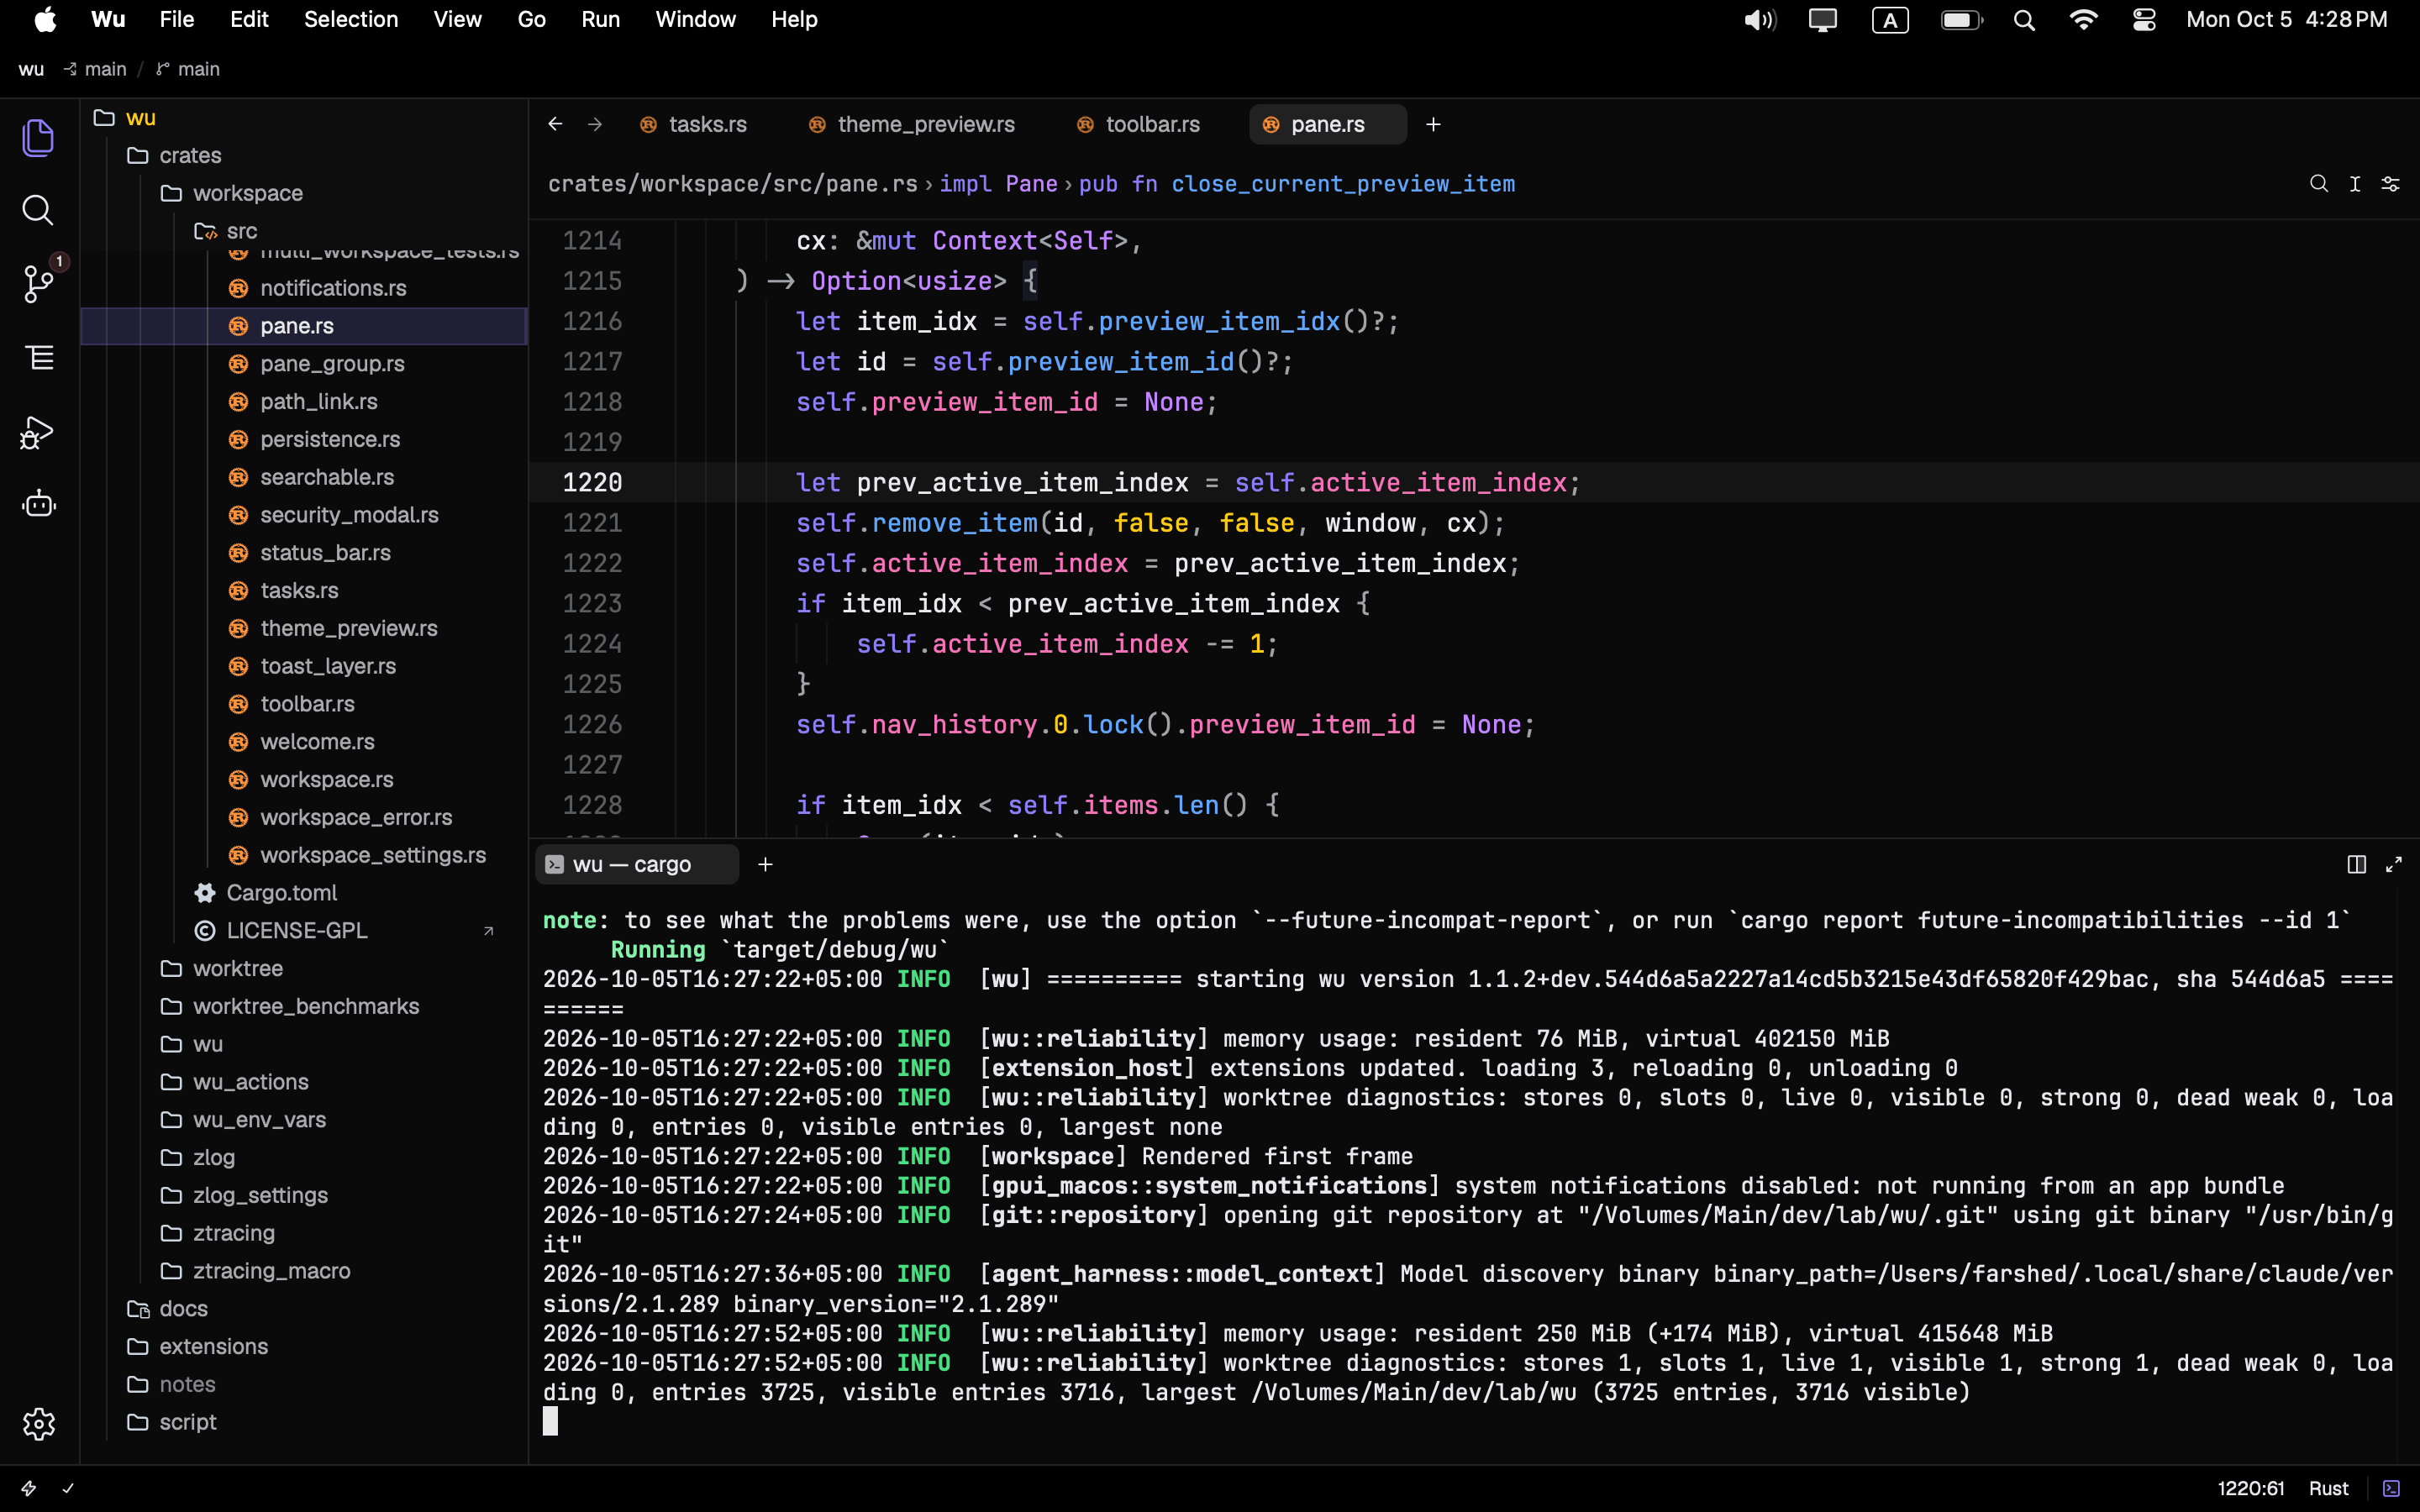This screenshot has width=2420, height=1512.
Task: Switch to the theme_preview.rs tab
Action: click(912, 124)
